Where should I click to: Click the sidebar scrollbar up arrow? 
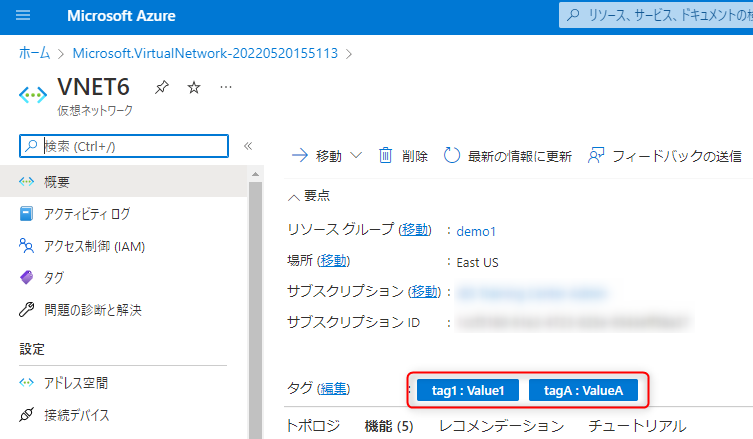pos(255,174)
